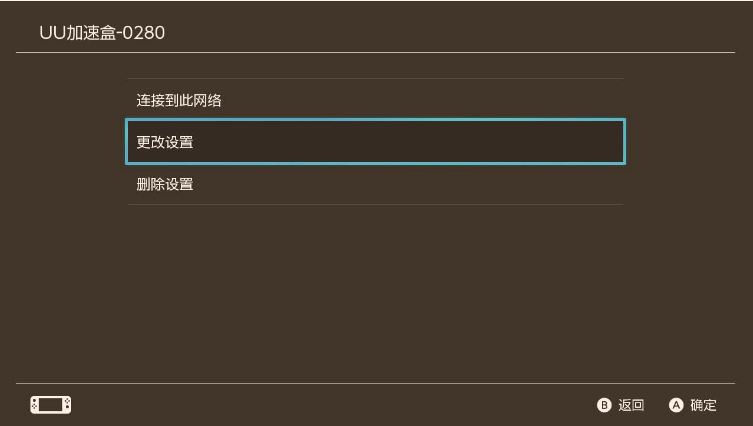Click the teal-outlined settings row
Image resolution: width=753 pixels, height=426 pixels.
[375, 142]
